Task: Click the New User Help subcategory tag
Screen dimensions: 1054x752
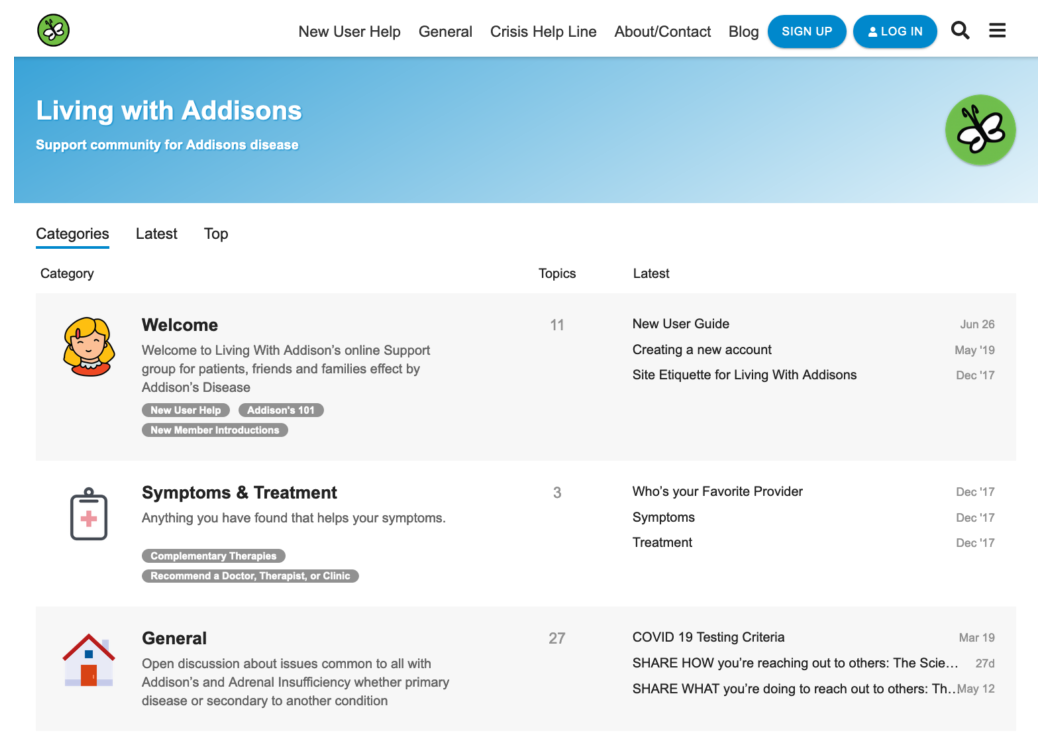Action: tap(186, 410)
